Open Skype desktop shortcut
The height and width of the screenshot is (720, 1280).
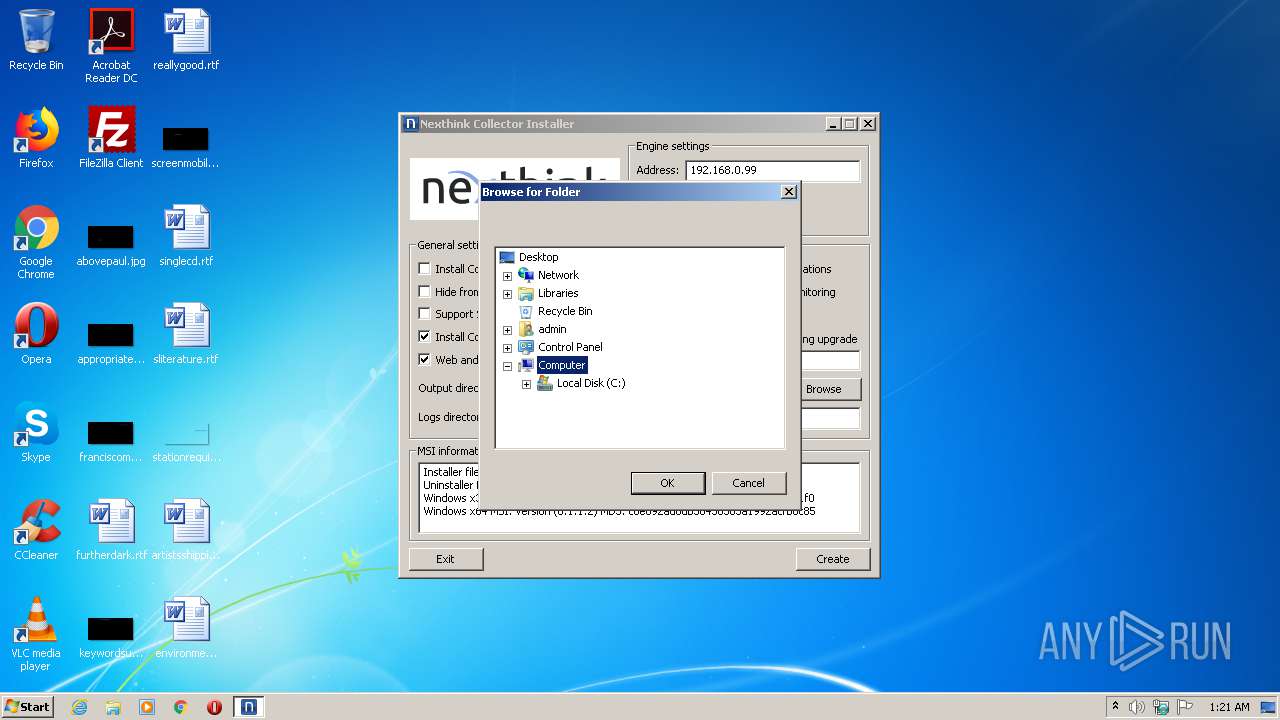pos(36,432)
